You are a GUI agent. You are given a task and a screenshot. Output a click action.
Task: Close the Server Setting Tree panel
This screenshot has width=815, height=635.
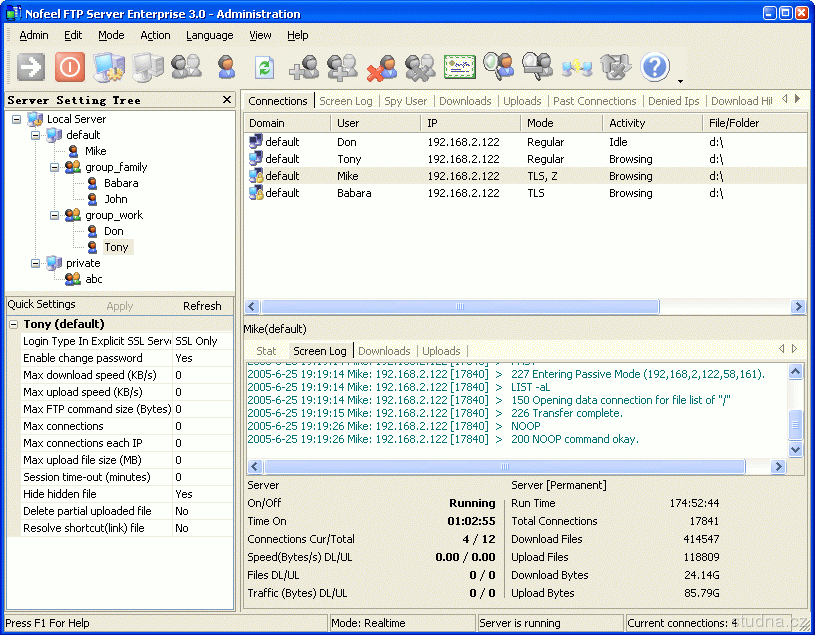click(x=227, y=100)
